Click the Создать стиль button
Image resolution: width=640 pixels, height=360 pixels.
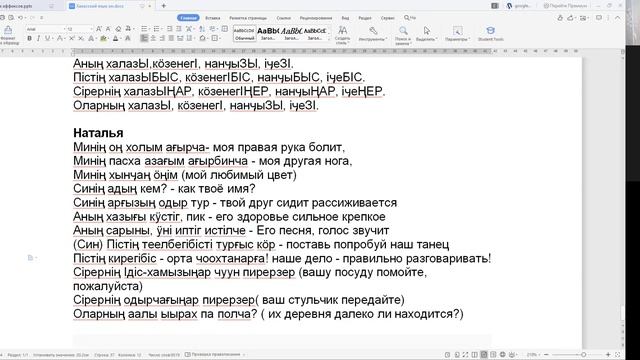[342, 35]
